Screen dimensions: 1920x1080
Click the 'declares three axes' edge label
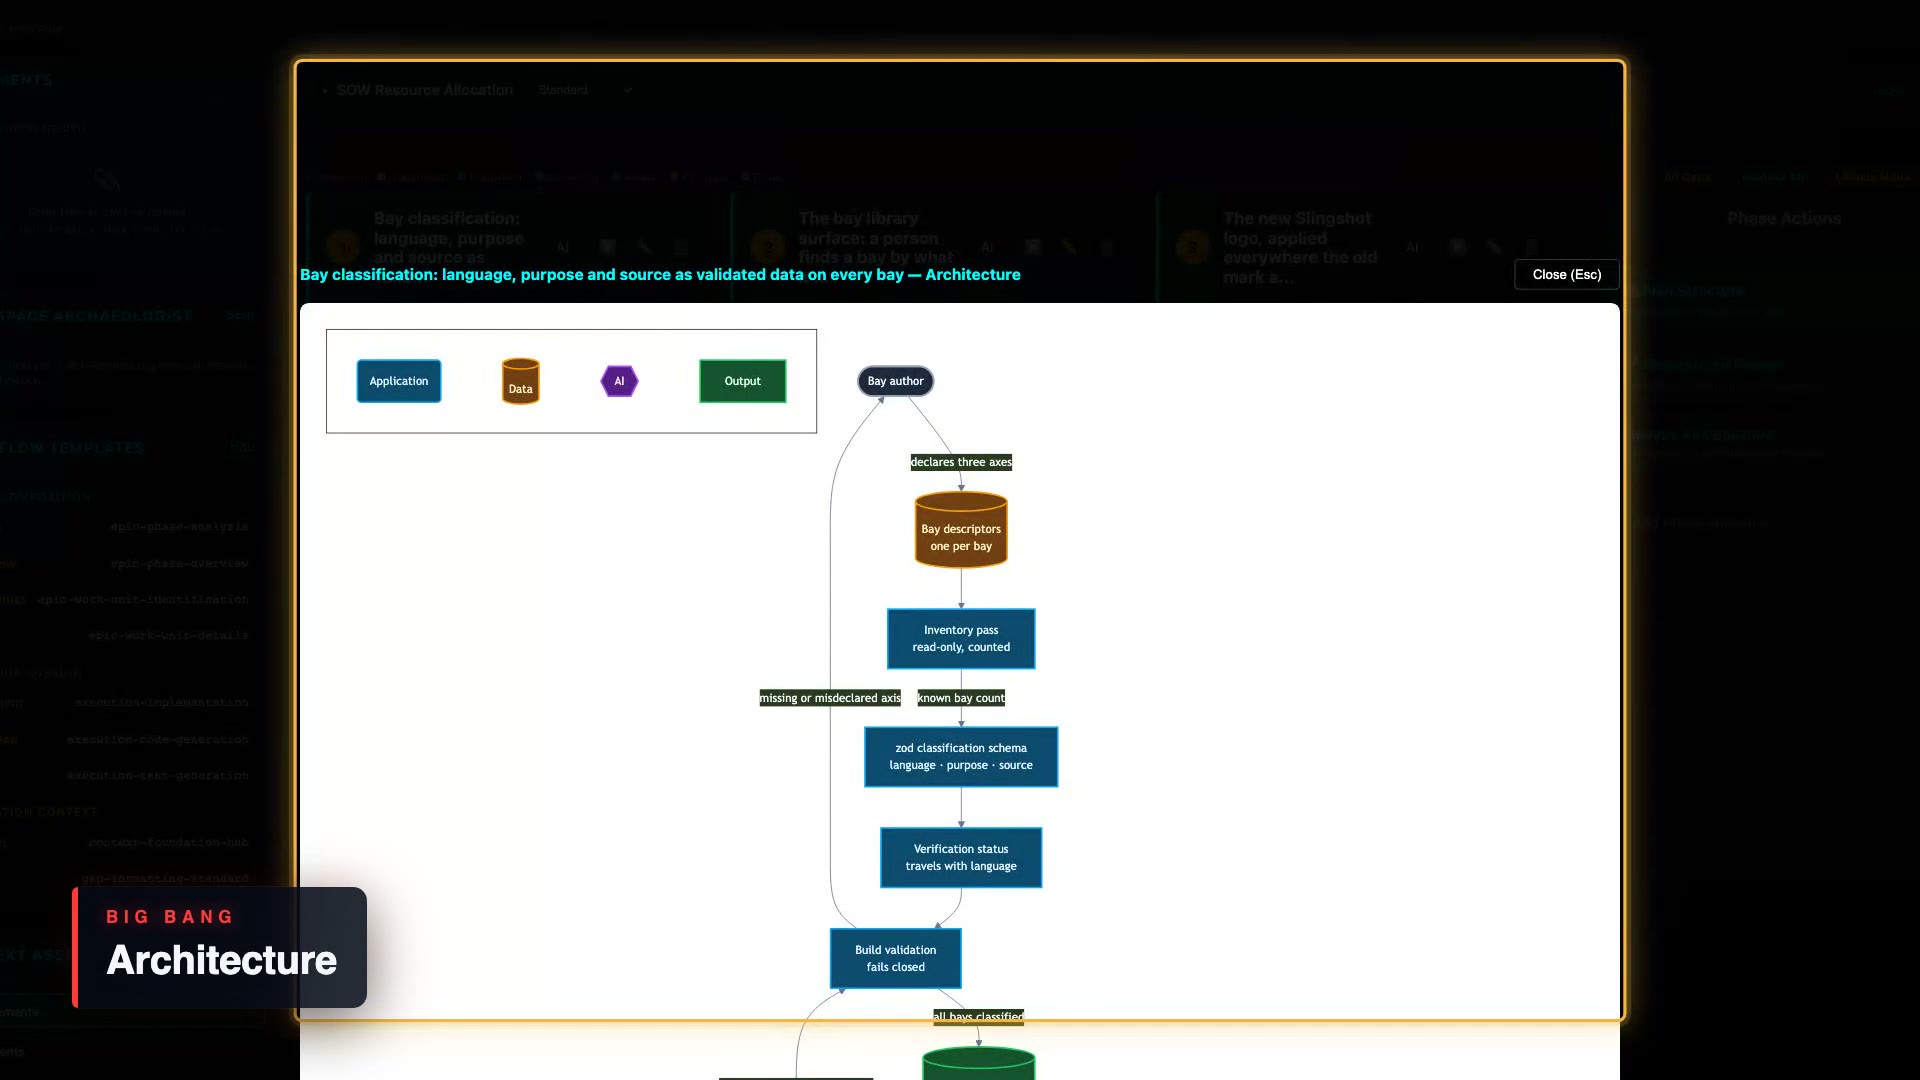[x=961, y=462]
